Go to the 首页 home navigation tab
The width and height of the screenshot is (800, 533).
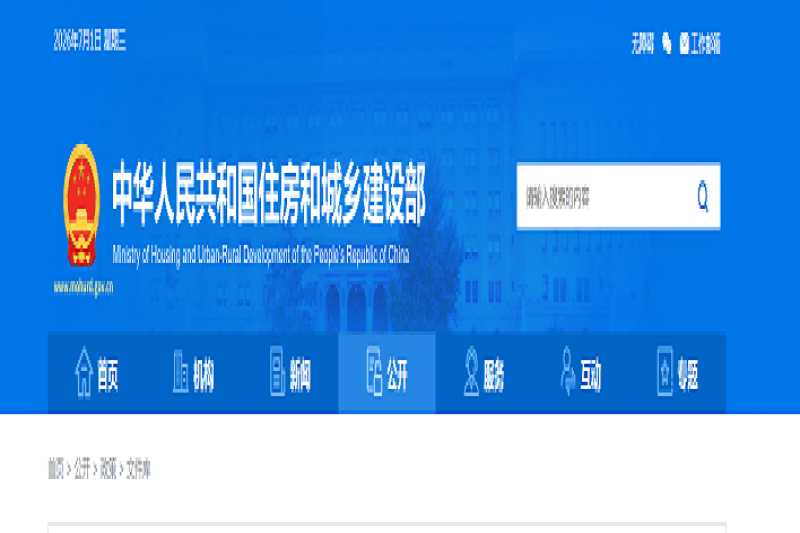coord(96,373)
